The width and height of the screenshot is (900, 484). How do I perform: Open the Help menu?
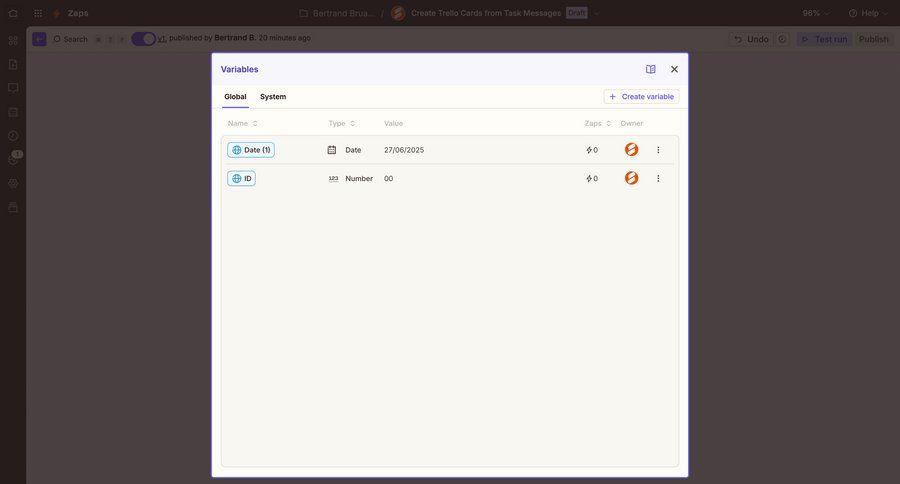coord(868,13)
